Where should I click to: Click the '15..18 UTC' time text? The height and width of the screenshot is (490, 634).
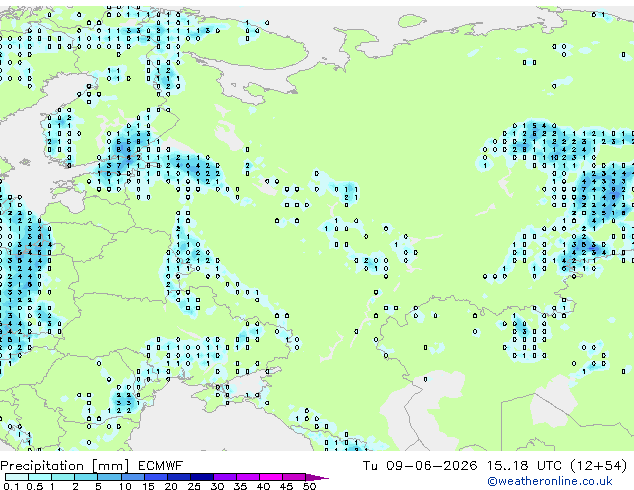pos(525,466)
